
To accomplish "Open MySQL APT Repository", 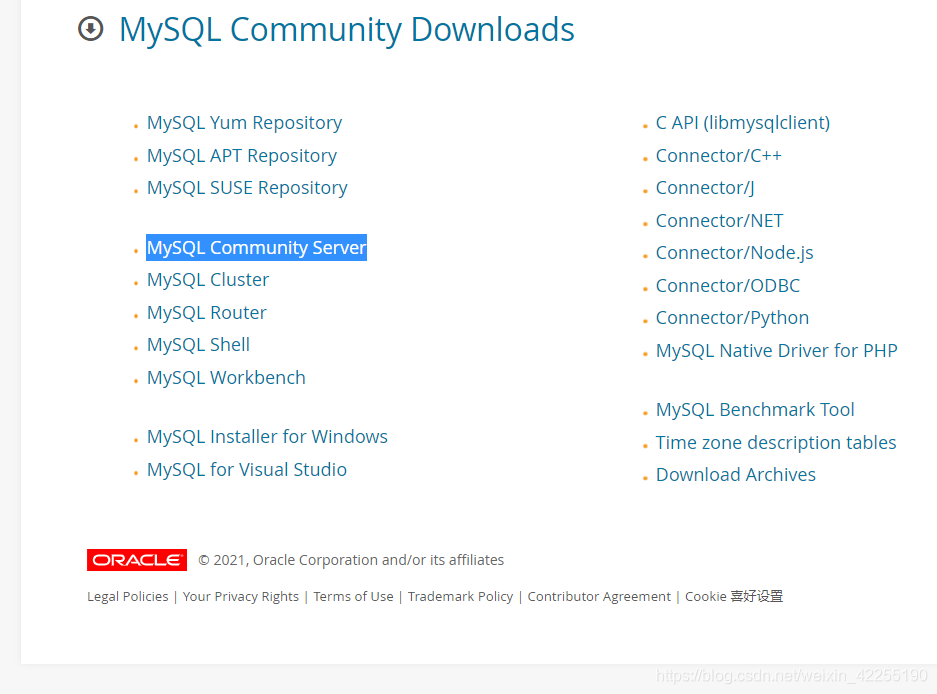I will 242,155.
